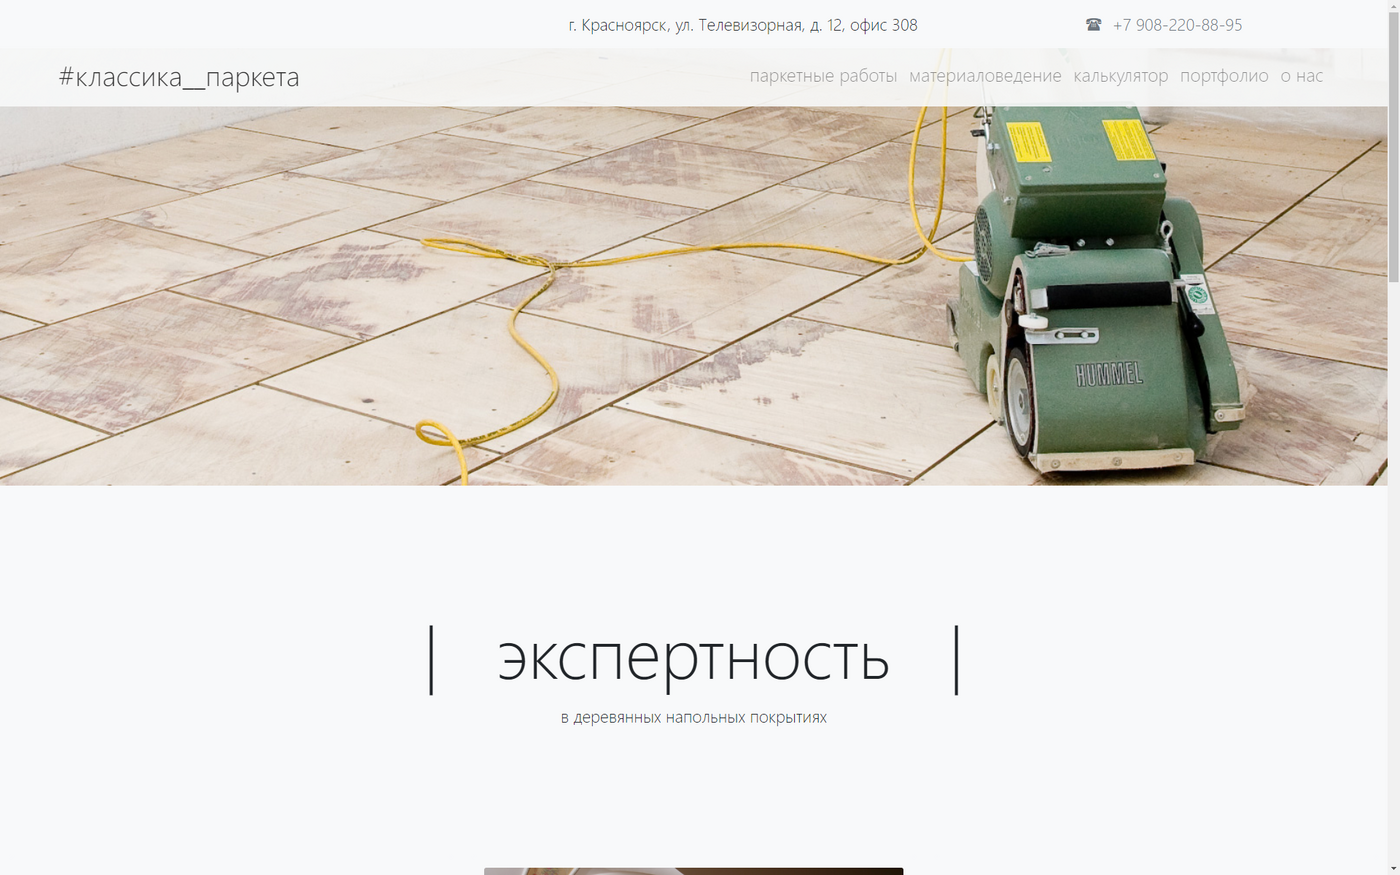Open the #классика__паркета logo home link
Image resolution: width=1400 pixels, height=875 pixels.
click(179, 77)
